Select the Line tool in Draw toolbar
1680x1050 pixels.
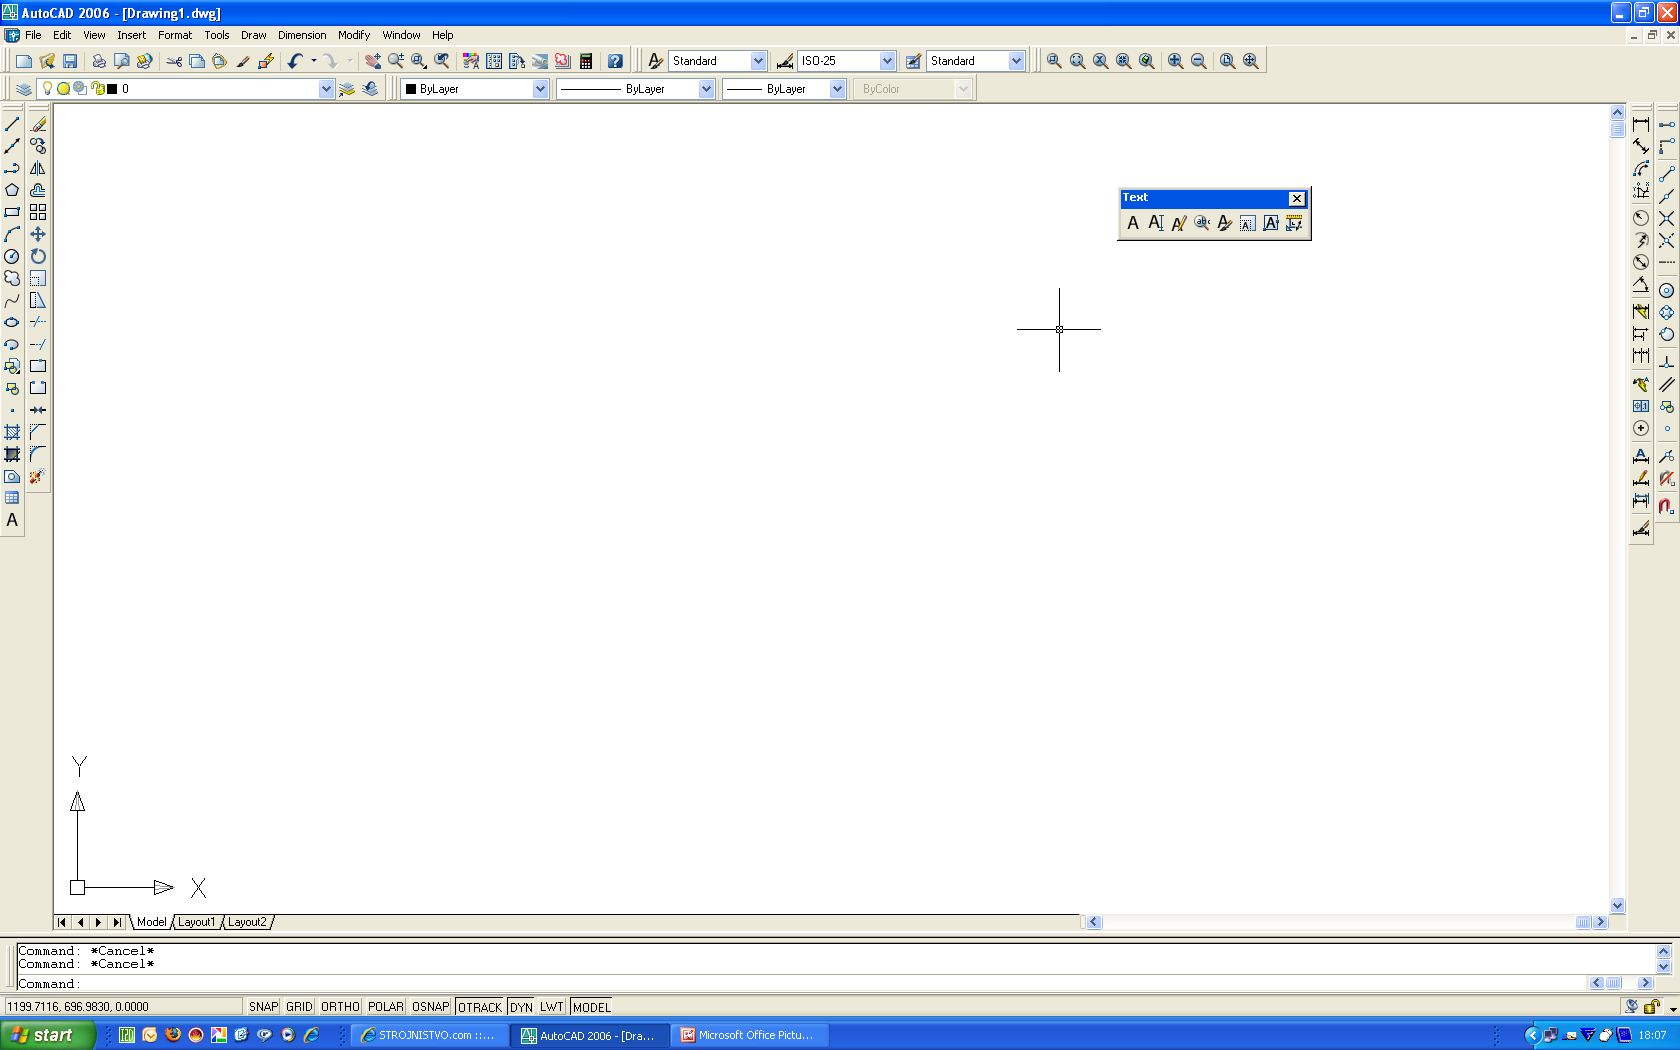click(12, 124)
